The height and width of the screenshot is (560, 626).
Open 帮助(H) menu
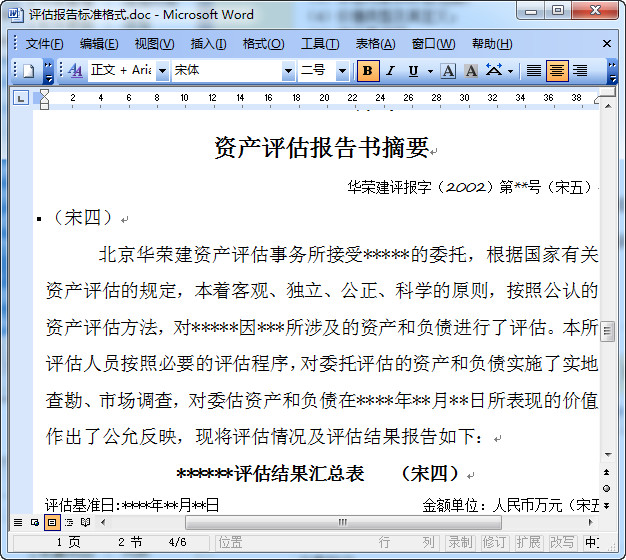pyautogui.click(x=492, y=44)
